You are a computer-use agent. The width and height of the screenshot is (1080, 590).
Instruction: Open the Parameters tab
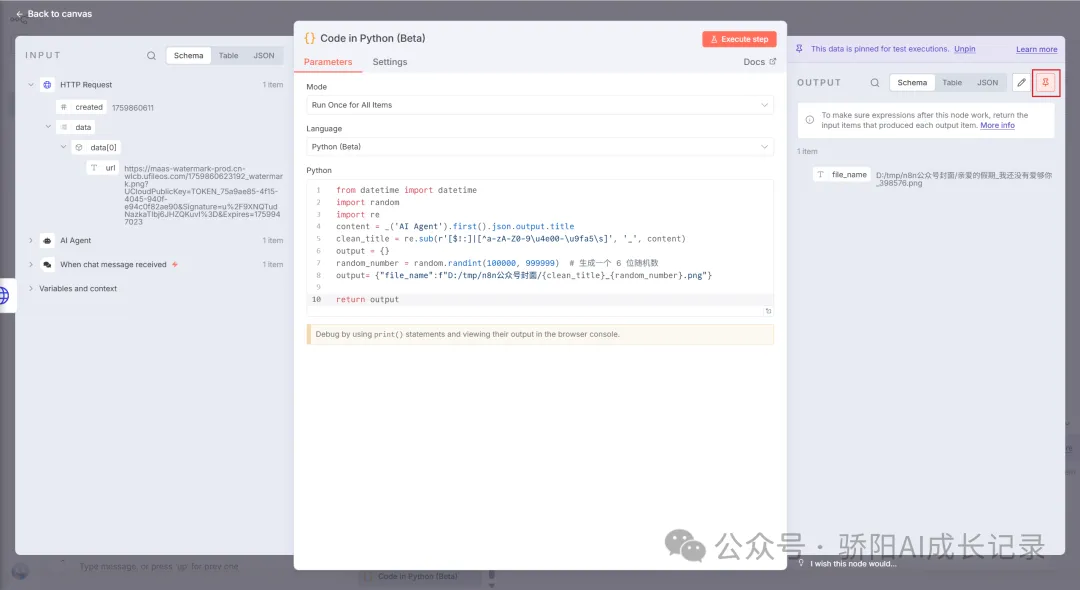coord(328,62)
